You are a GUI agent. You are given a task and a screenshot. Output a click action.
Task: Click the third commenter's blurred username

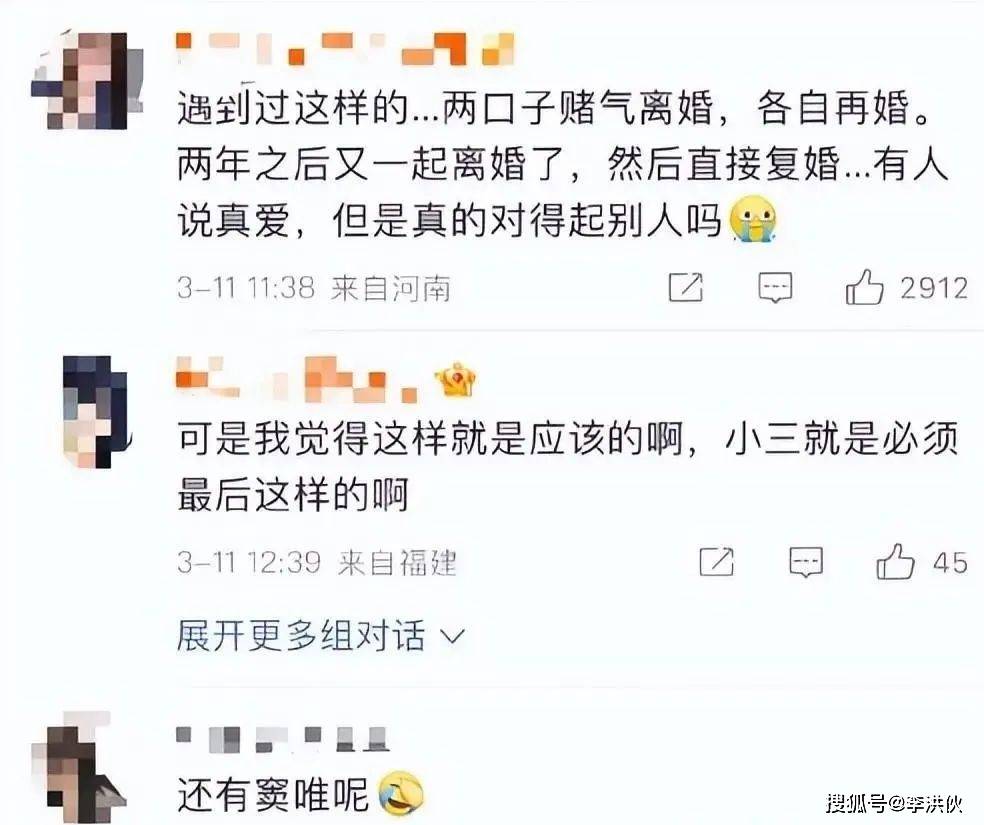(283, 738)
